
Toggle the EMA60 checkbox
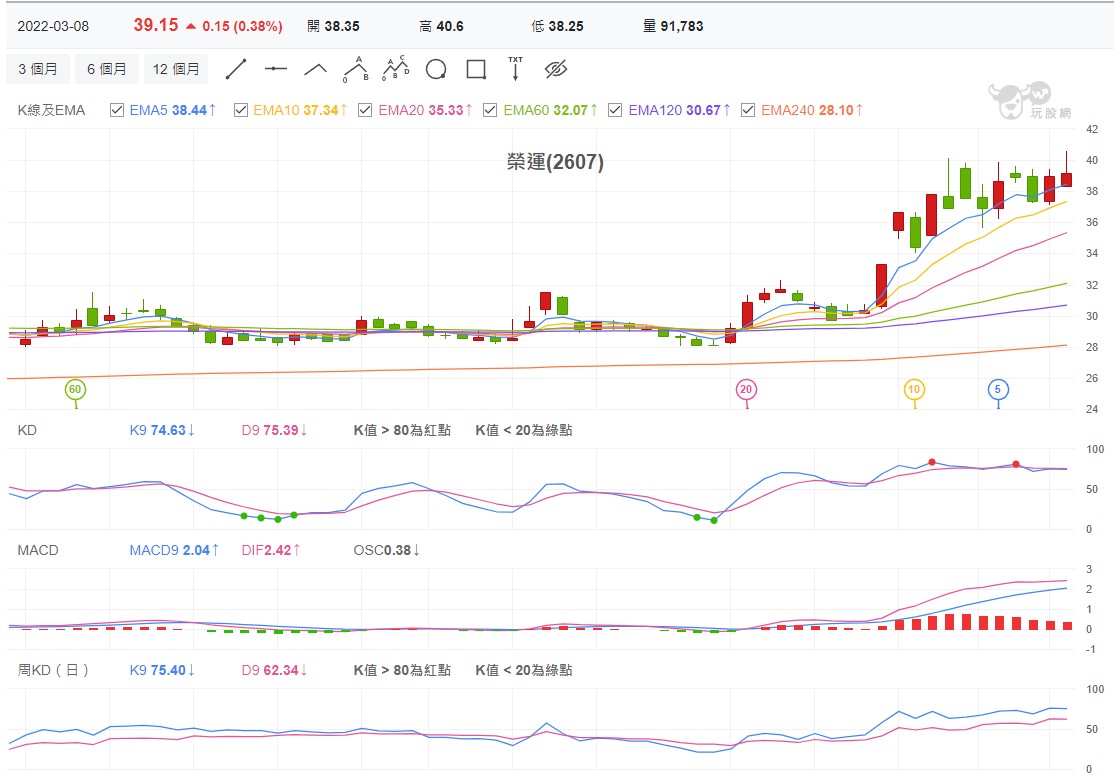coord(490,110)
